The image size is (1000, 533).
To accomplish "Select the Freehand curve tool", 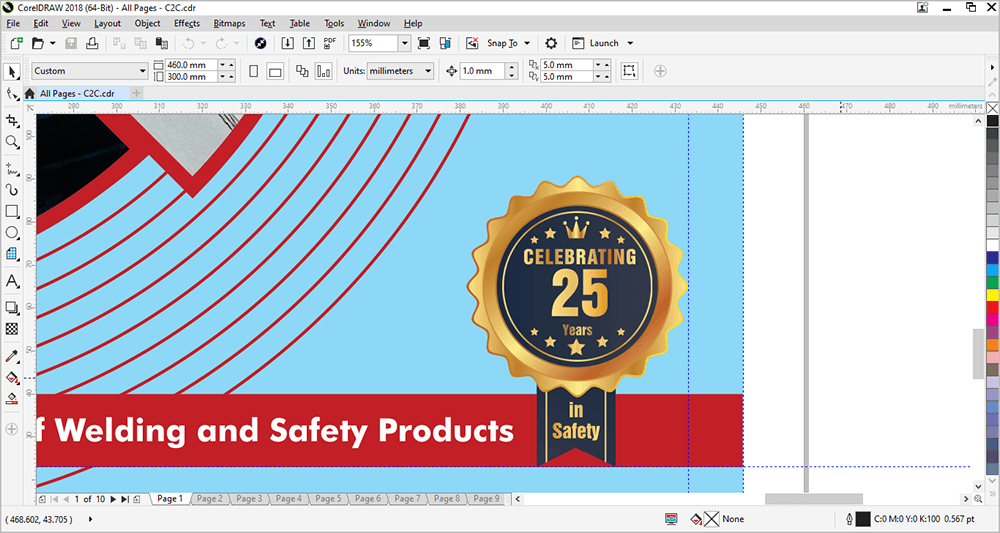I will tap(11, 168).
